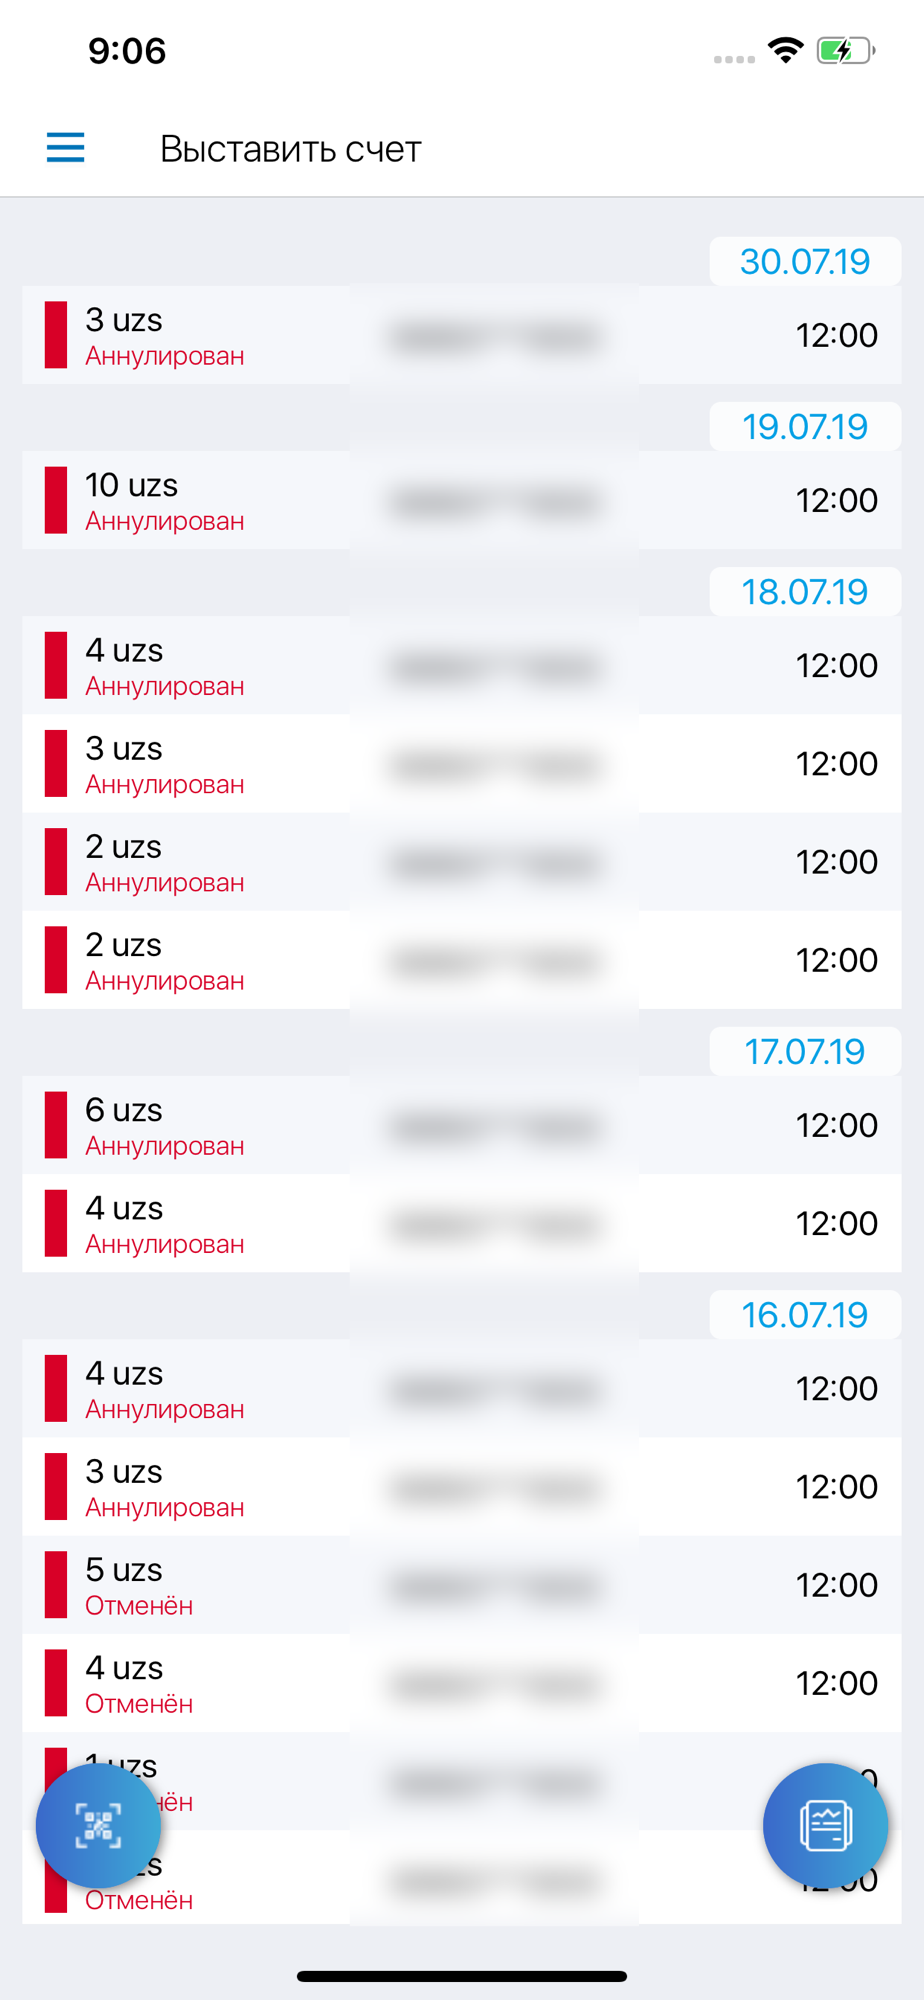Tap the 18.07.19 date label

805,592
